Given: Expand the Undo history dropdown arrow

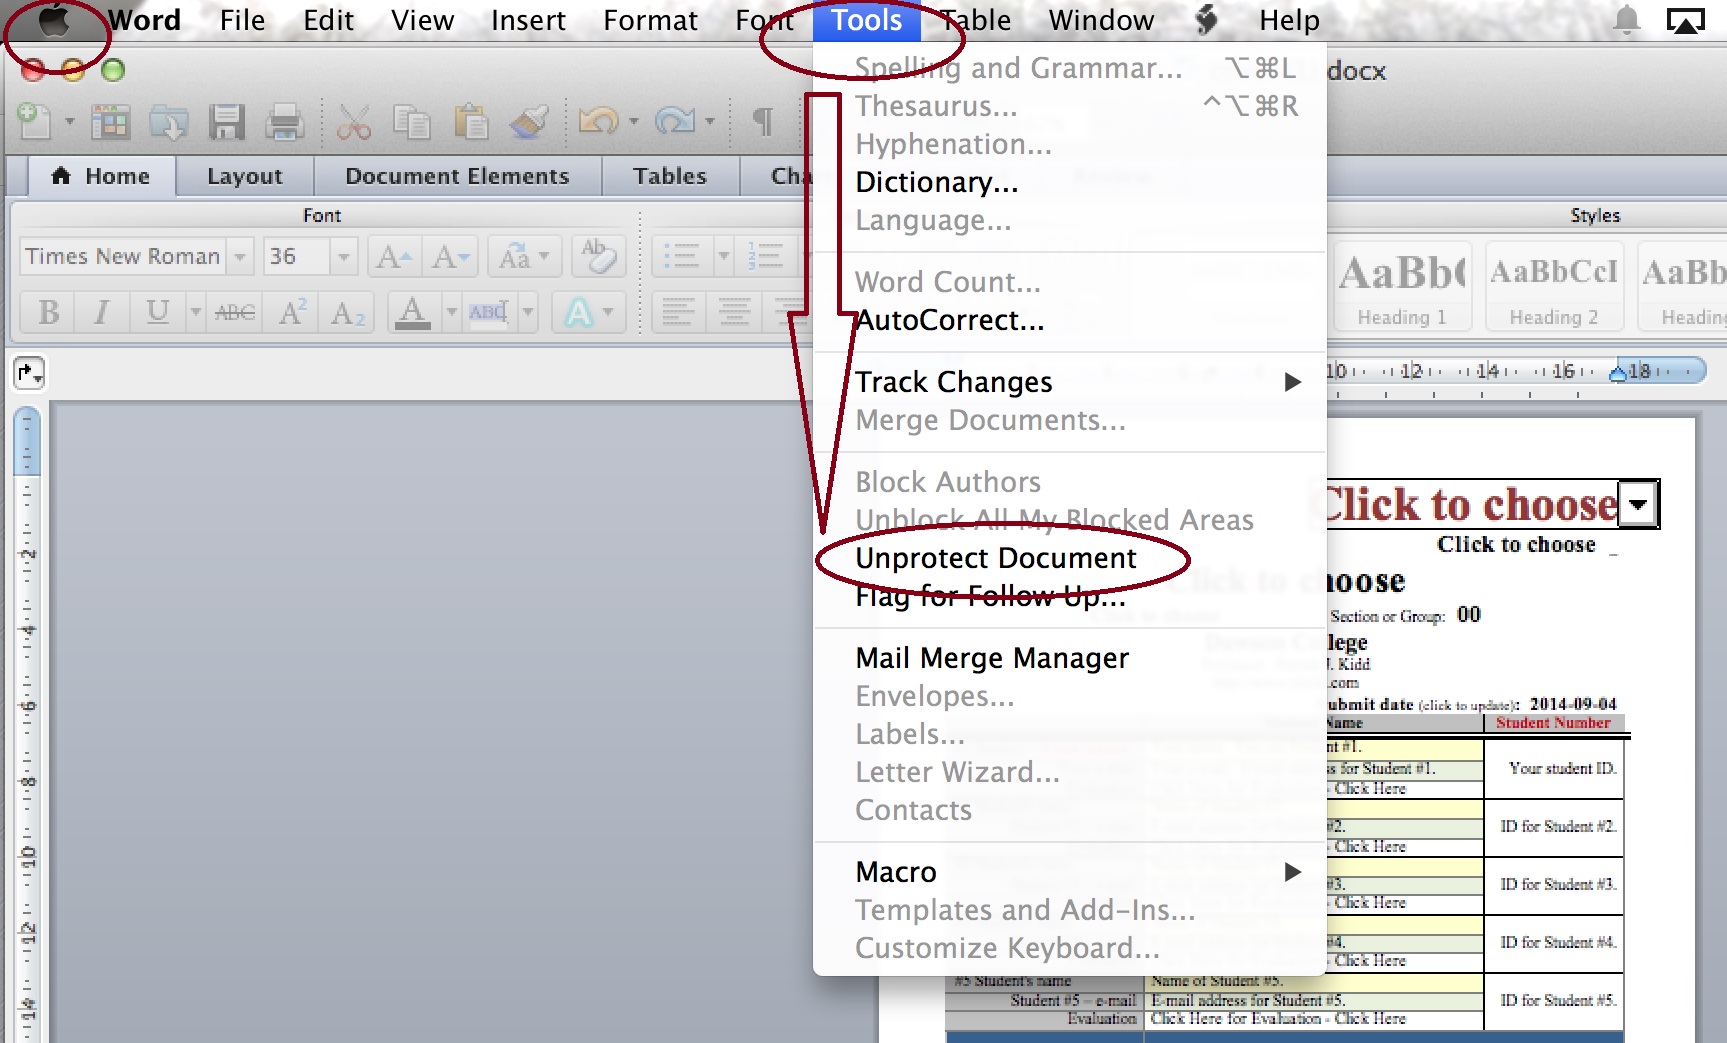Looking at the screenshot, I should (x=634, y=122).
